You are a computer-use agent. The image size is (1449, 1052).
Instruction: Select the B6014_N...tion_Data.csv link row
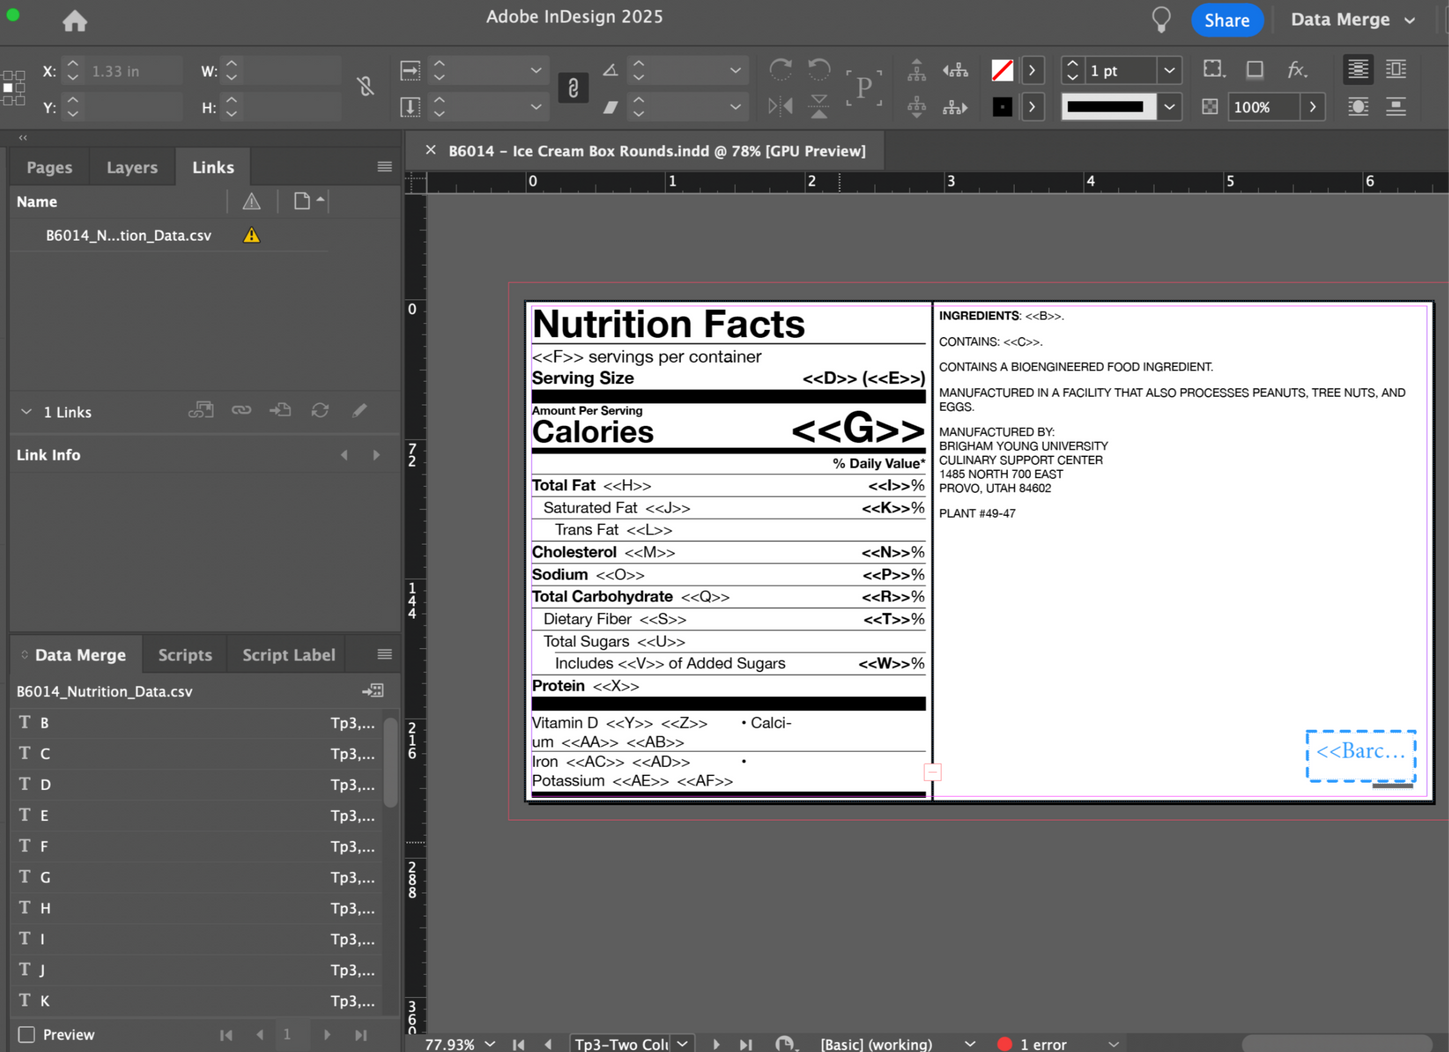coord(170,236)
